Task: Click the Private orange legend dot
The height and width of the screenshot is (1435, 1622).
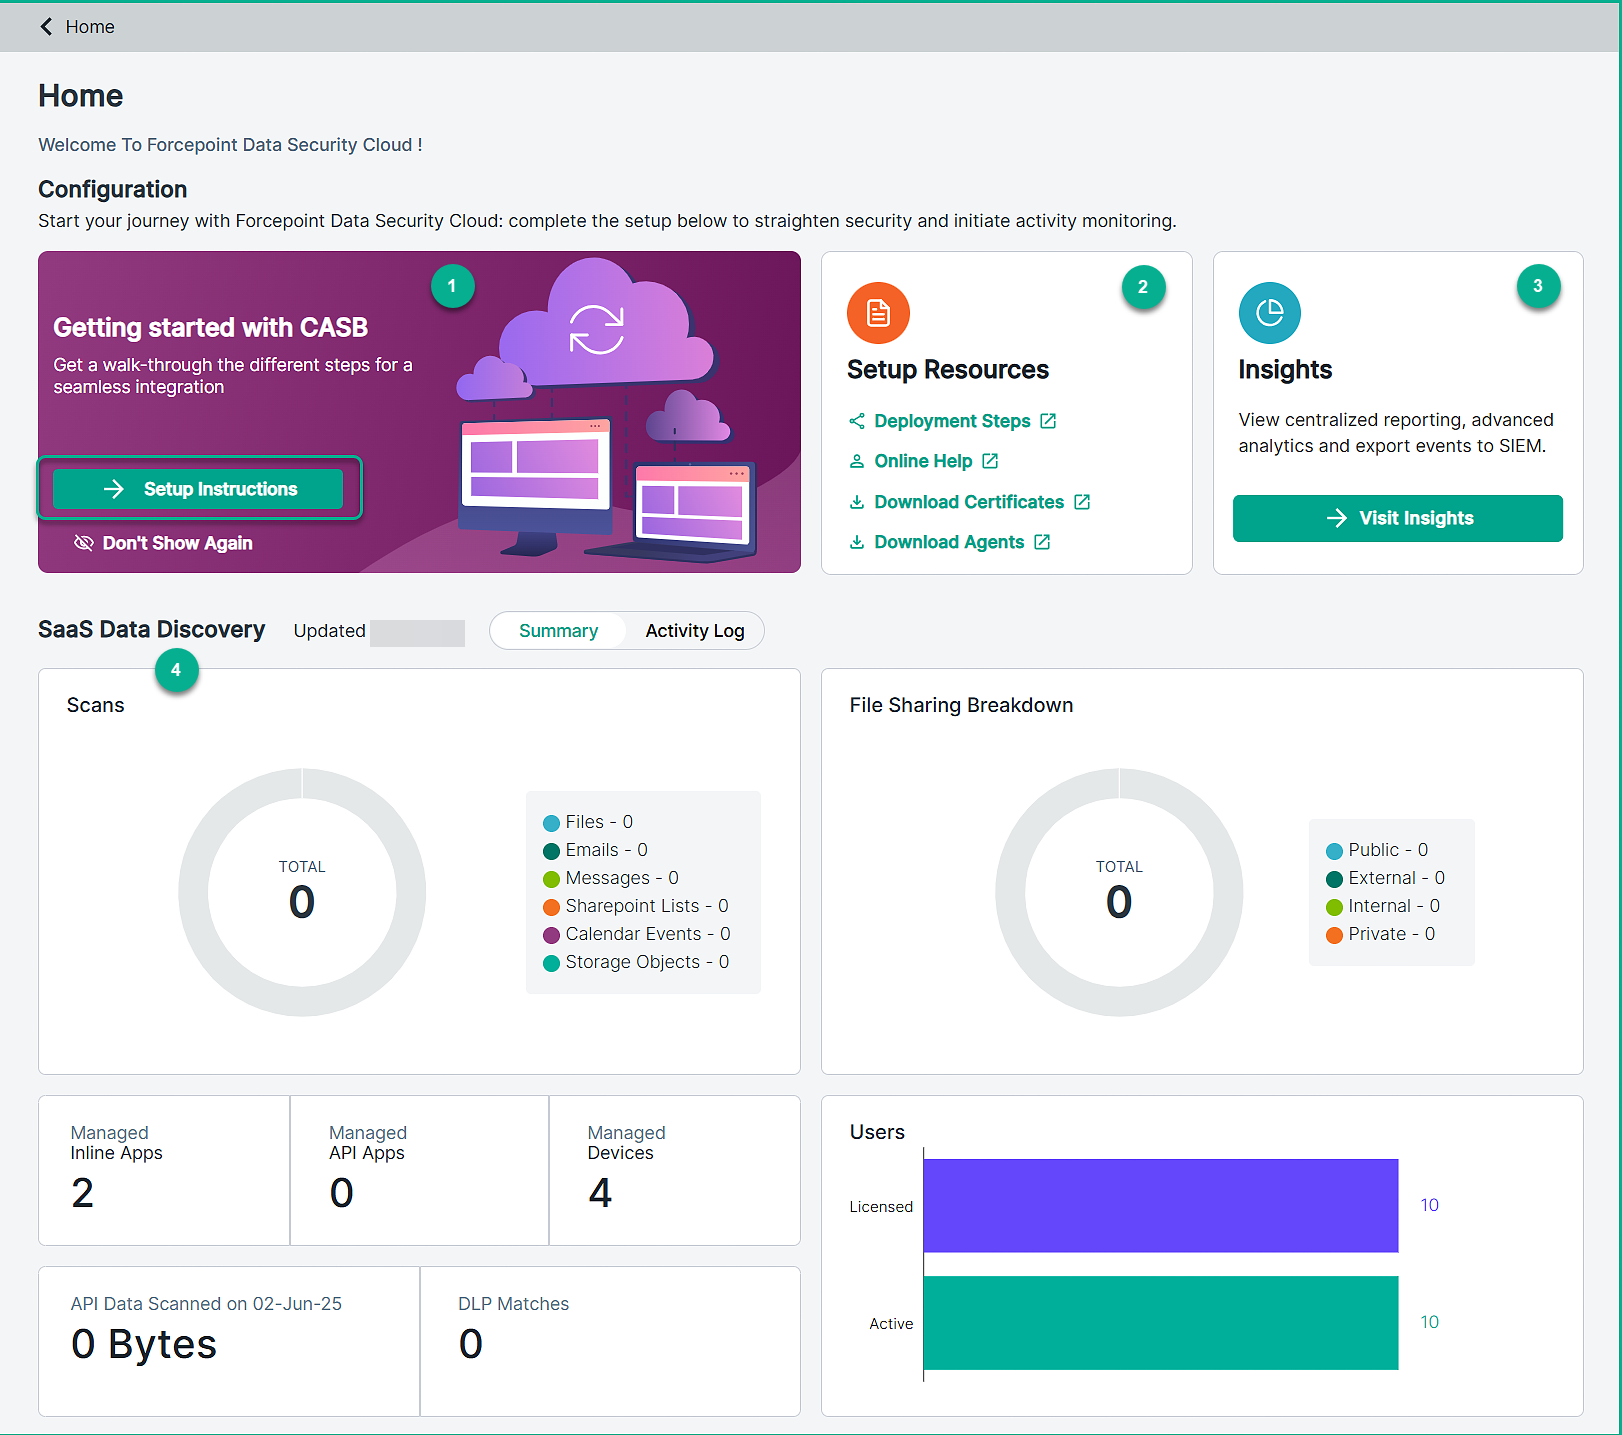Action: (1334, 935)
